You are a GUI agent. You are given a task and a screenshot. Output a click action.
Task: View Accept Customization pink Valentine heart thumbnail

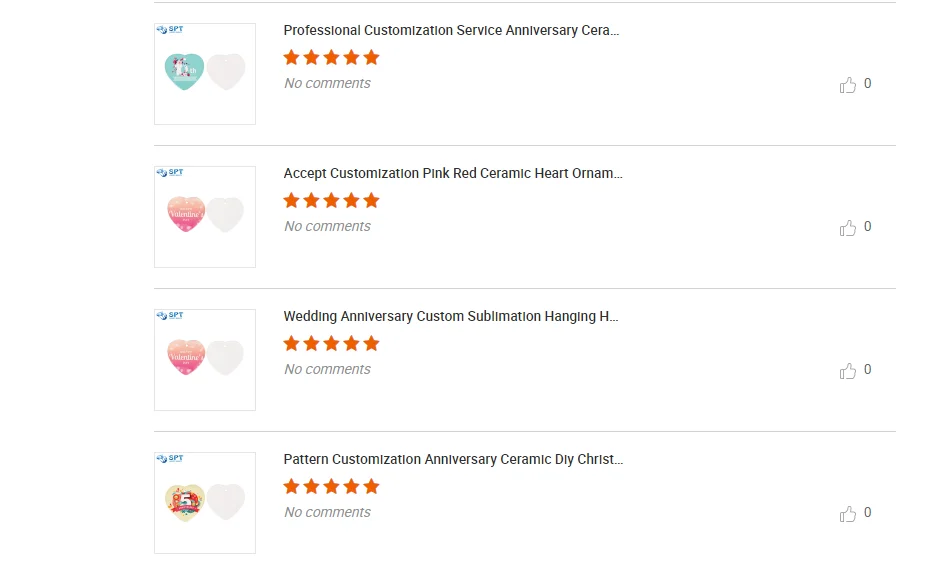pyautogui.click(x=205, y=217)
